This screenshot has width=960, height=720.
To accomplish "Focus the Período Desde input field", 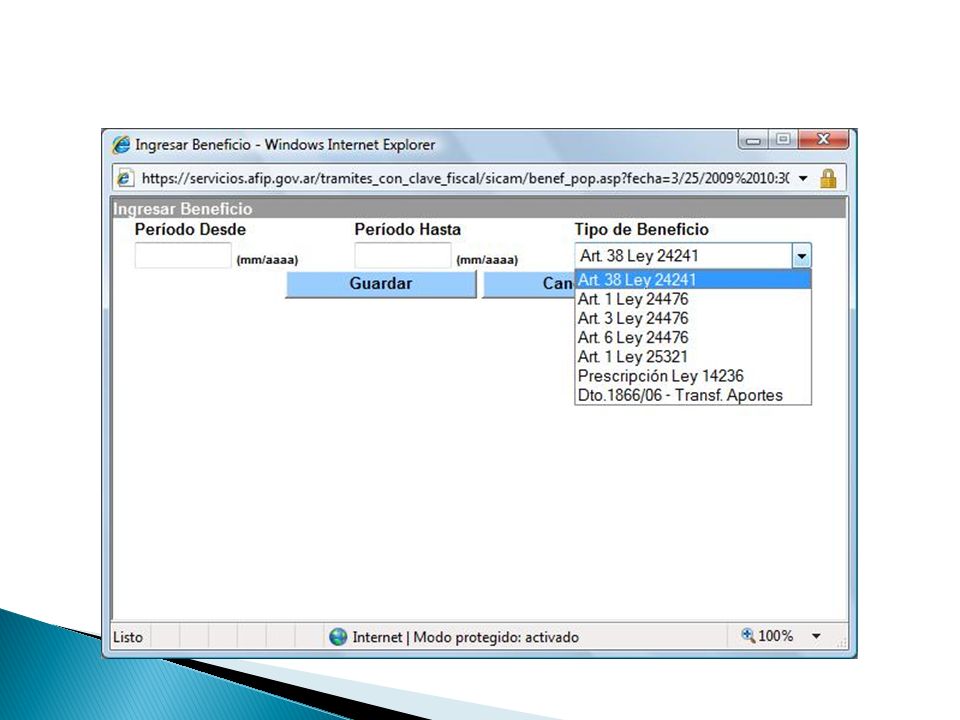I will pos(183,255).
